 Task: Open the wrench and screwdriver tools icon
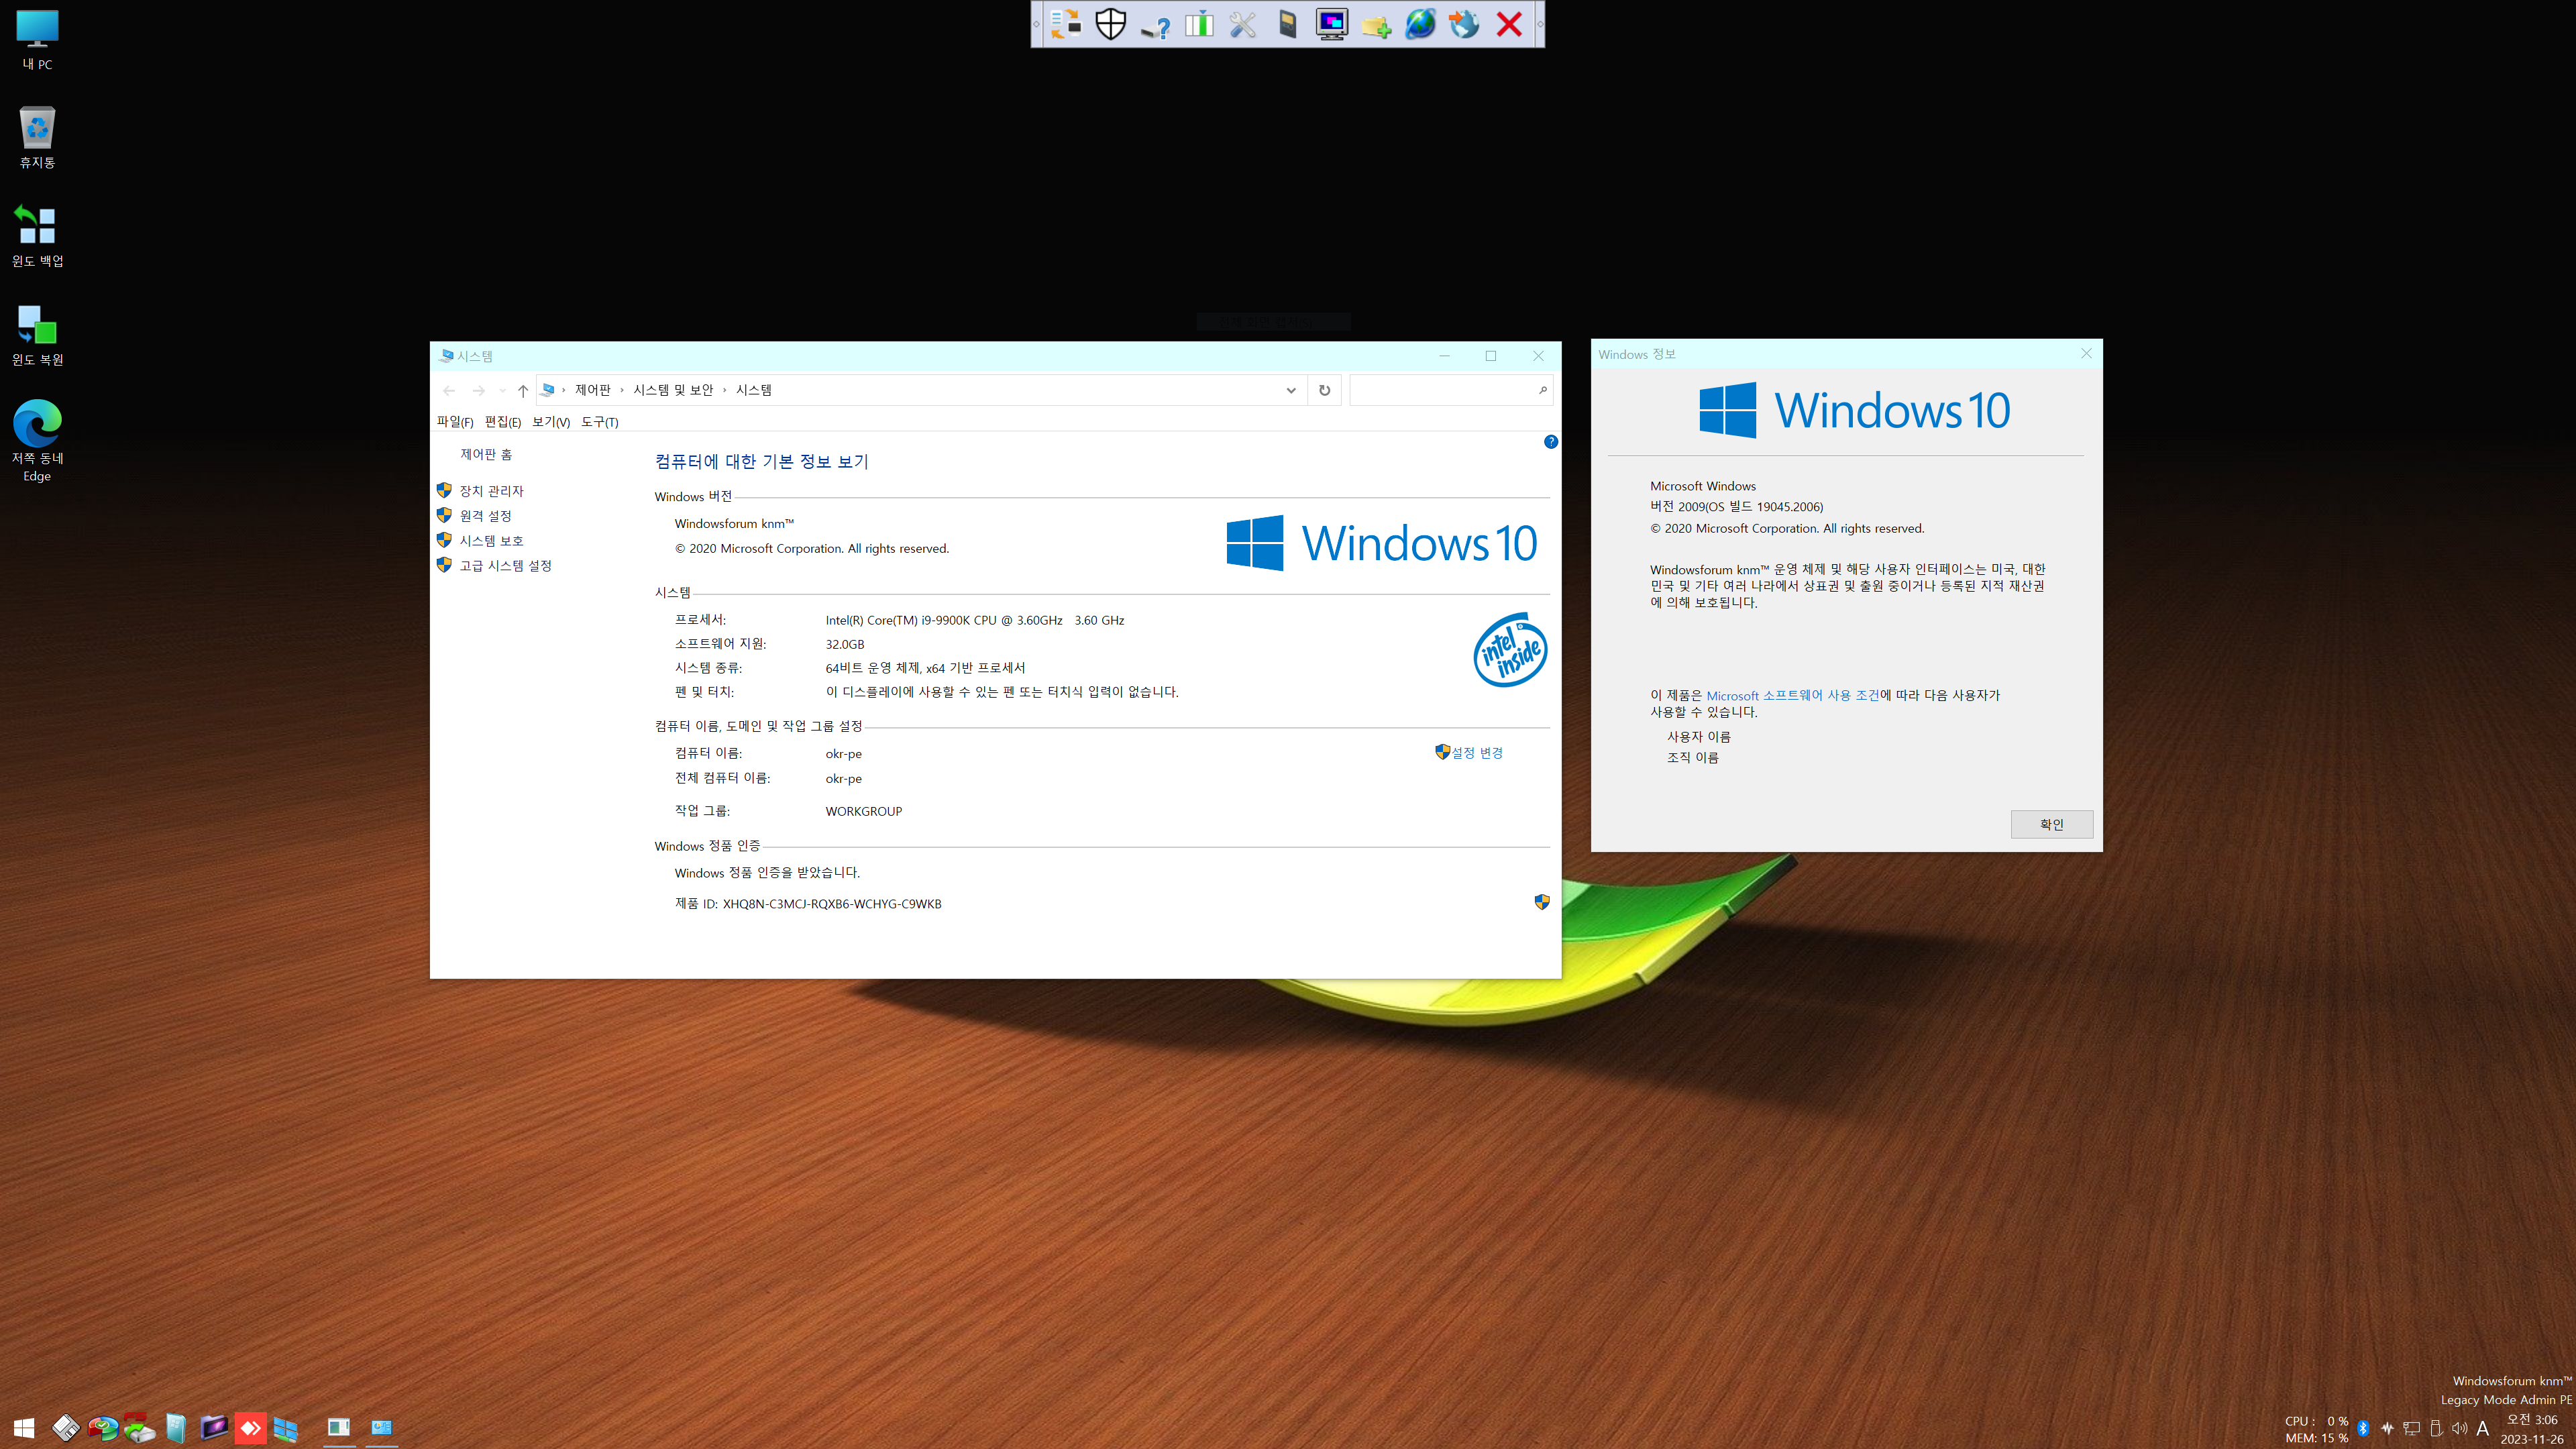click(x=1243, y=24)
